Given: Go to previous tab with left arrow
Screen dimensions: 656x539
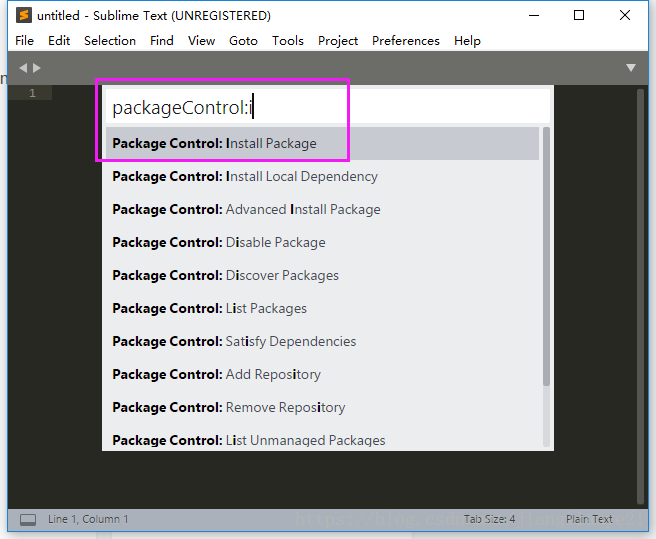Looking at the screenshot, I should (x=23, y=68).
